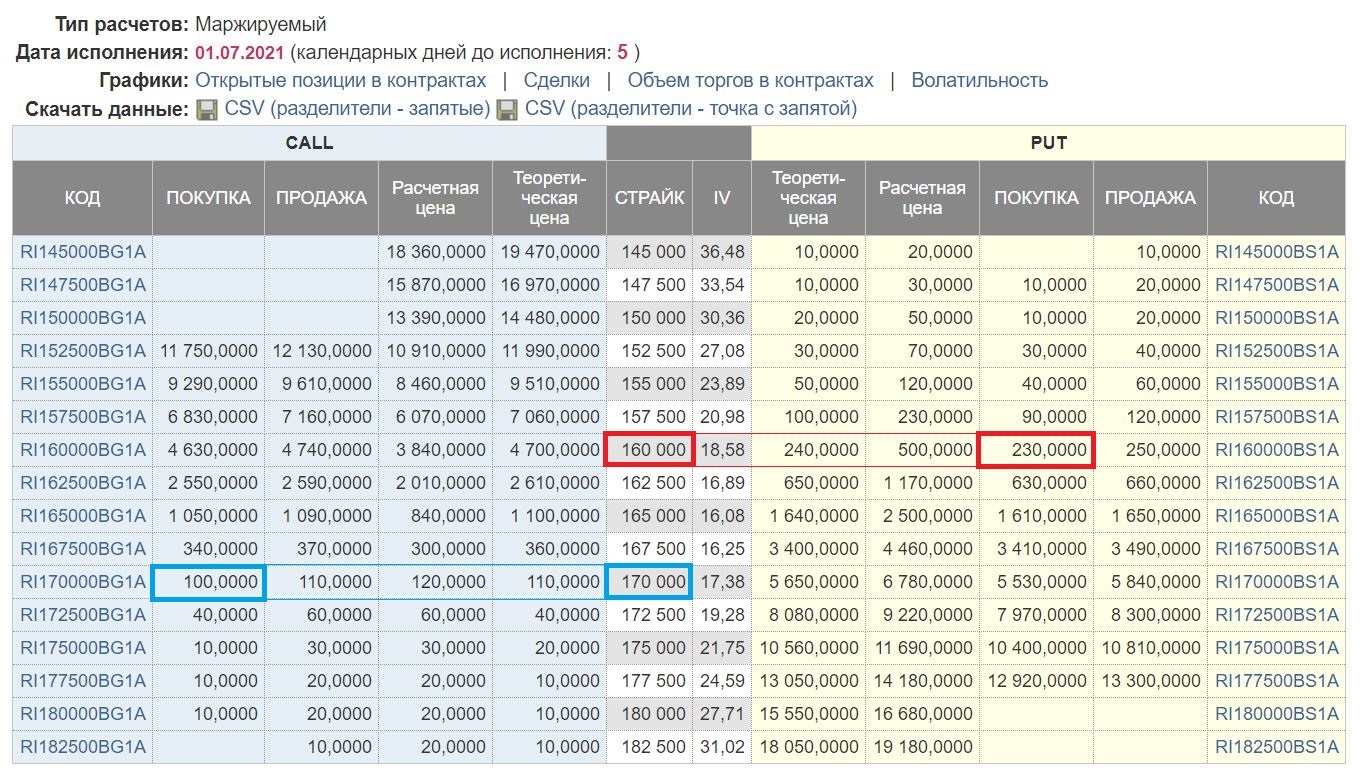Click call theoretical price 19 470,0000
The height and width of the screenshot is (779, 1370).
point(549,252)
